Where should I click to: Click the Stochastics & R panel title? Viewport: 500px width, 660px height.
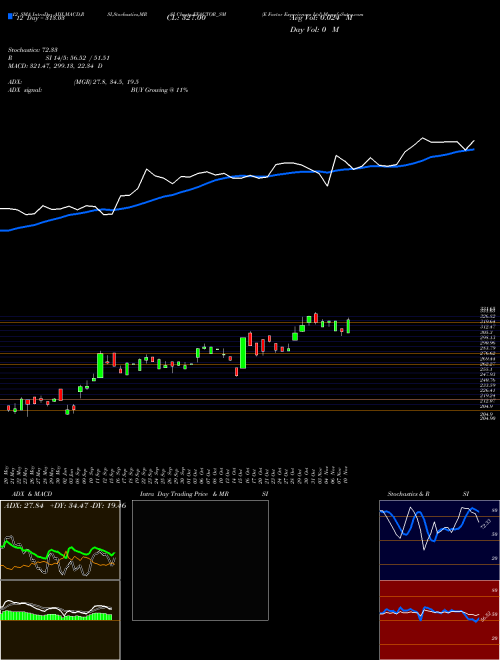coord(409,494)
